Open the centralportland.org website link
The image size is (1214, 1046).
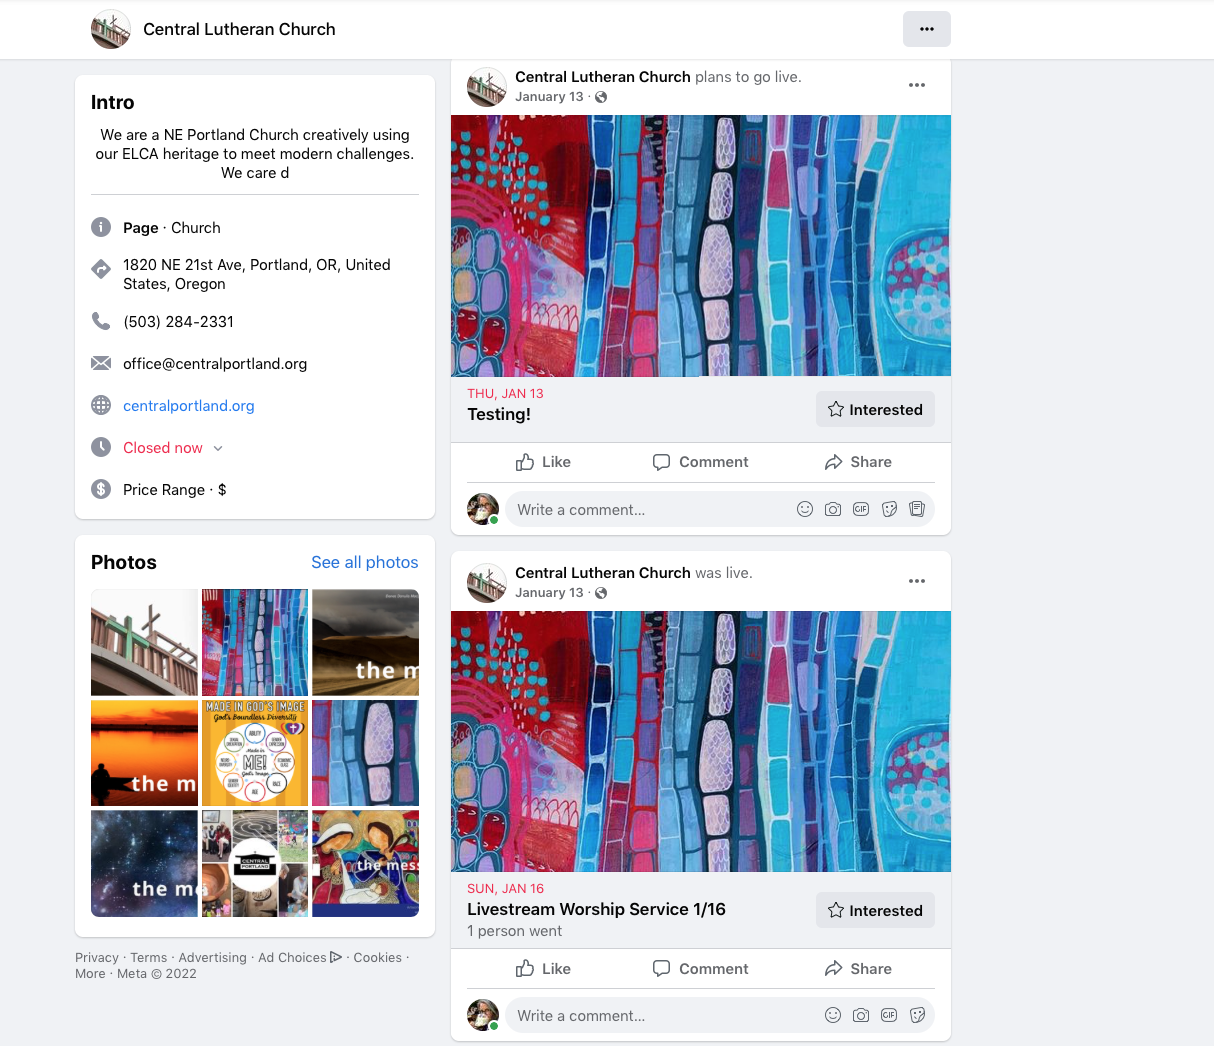coord(189,405)
